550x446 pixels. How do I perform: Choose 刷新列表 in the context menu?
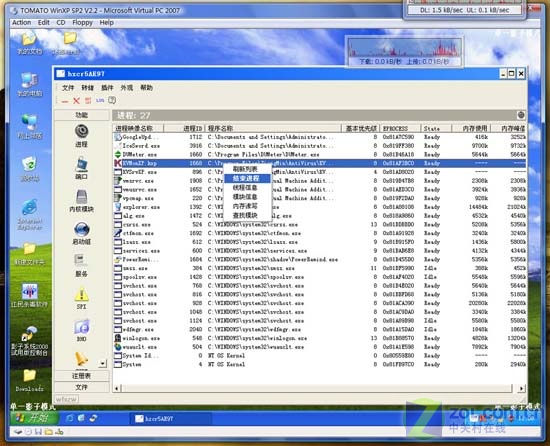coord(245,169)
